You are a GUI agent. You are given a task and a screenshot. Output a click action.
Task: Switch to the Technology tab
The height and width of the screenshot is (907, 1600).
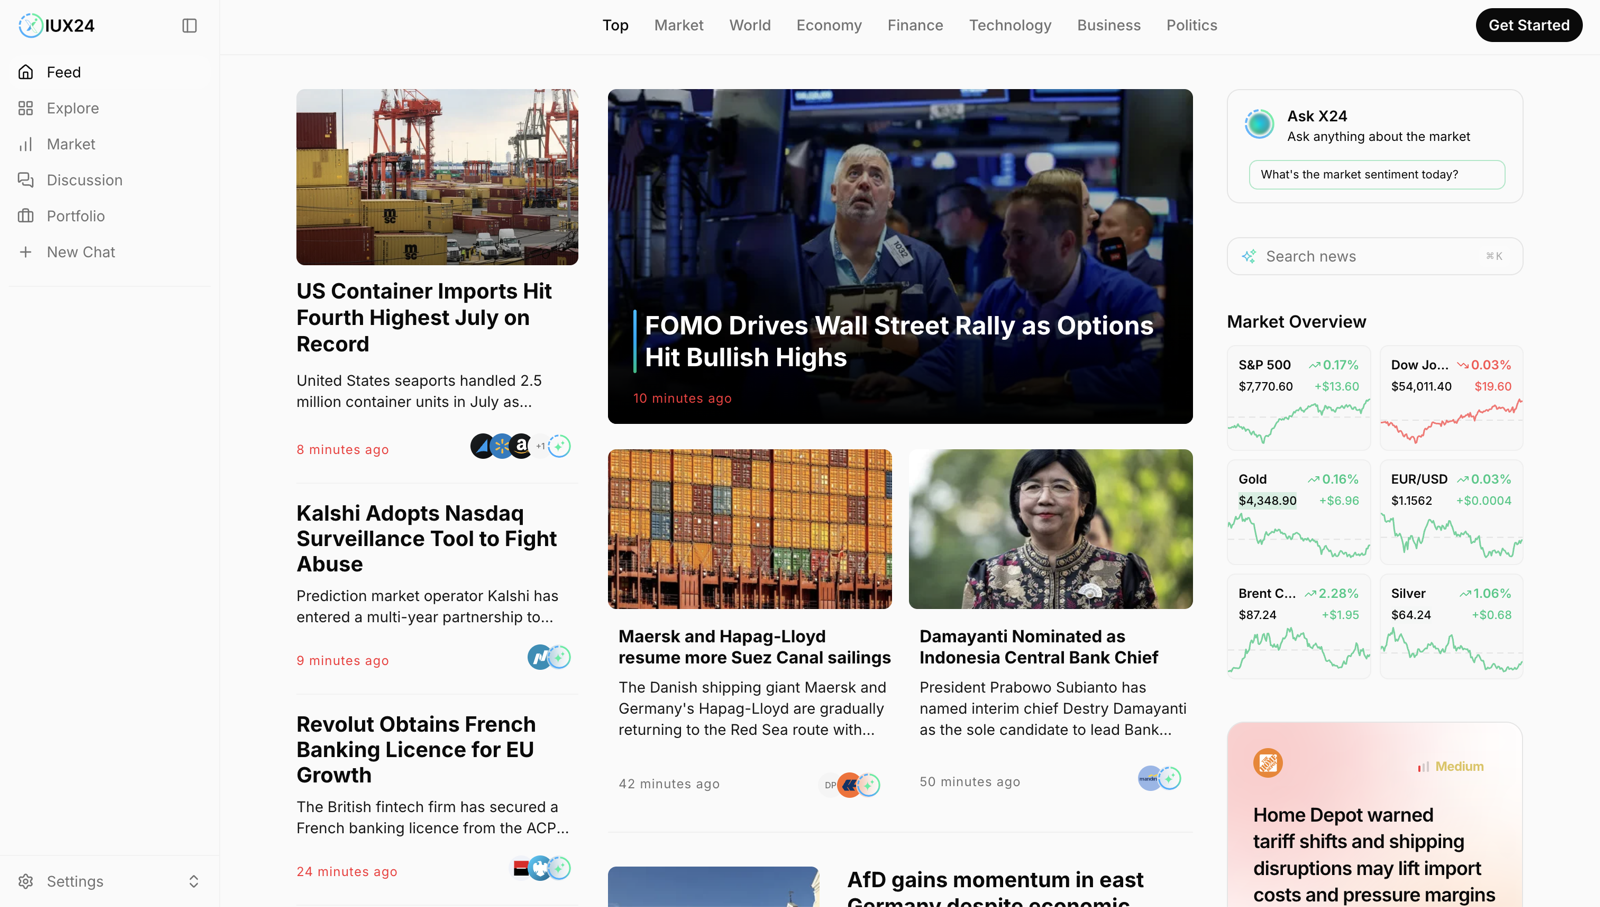pos(1010,25)
